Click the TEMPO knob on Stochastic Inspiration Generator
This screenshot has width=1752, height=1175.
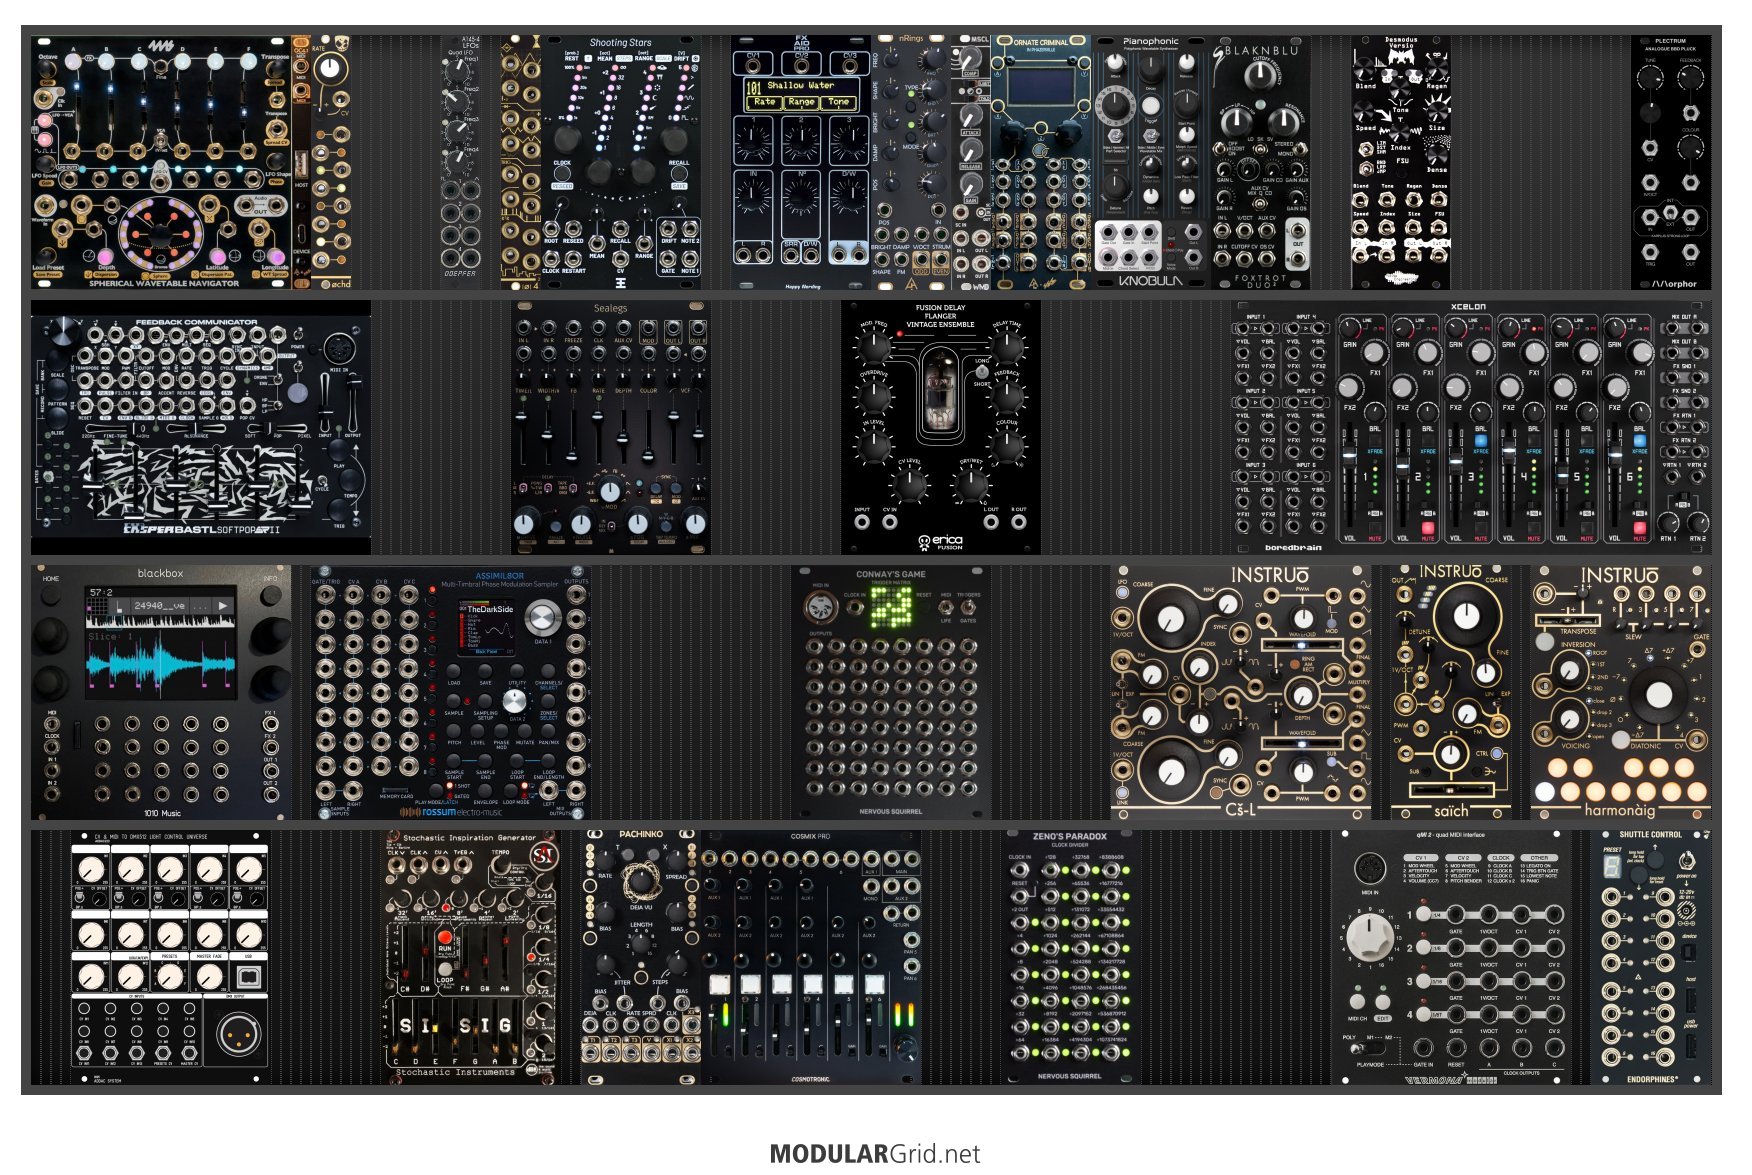[x=503, y=866]
